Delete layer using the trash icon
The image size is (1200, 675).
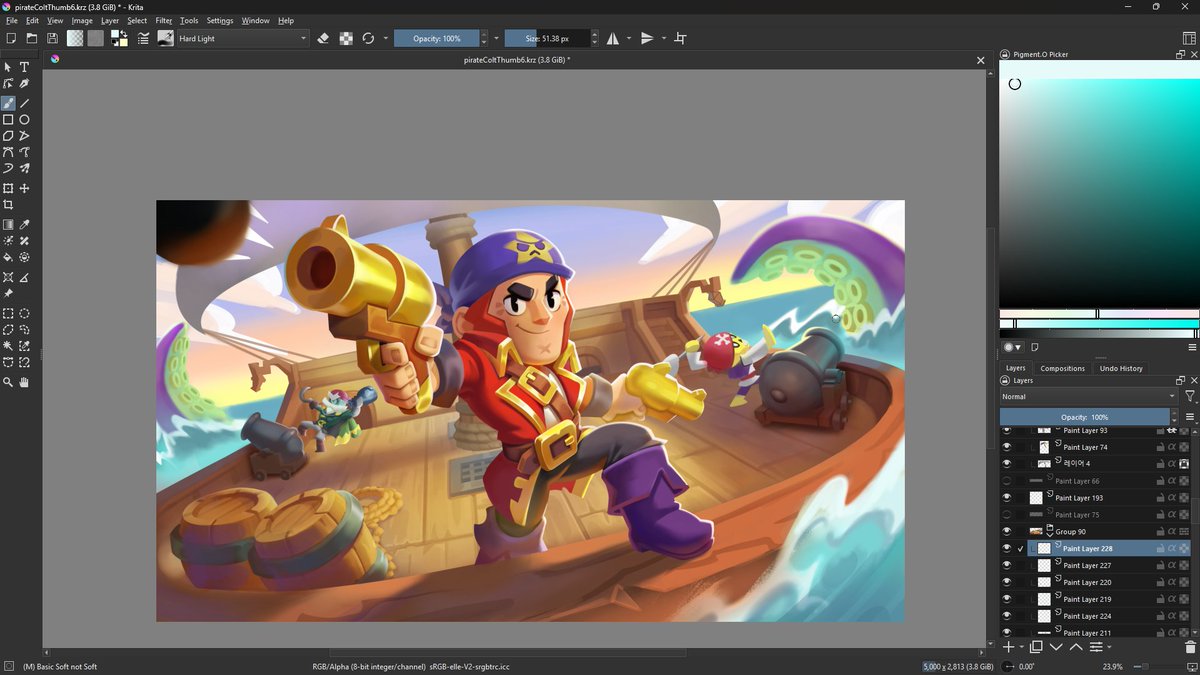pyautogui.click(x=1190, y=647)
